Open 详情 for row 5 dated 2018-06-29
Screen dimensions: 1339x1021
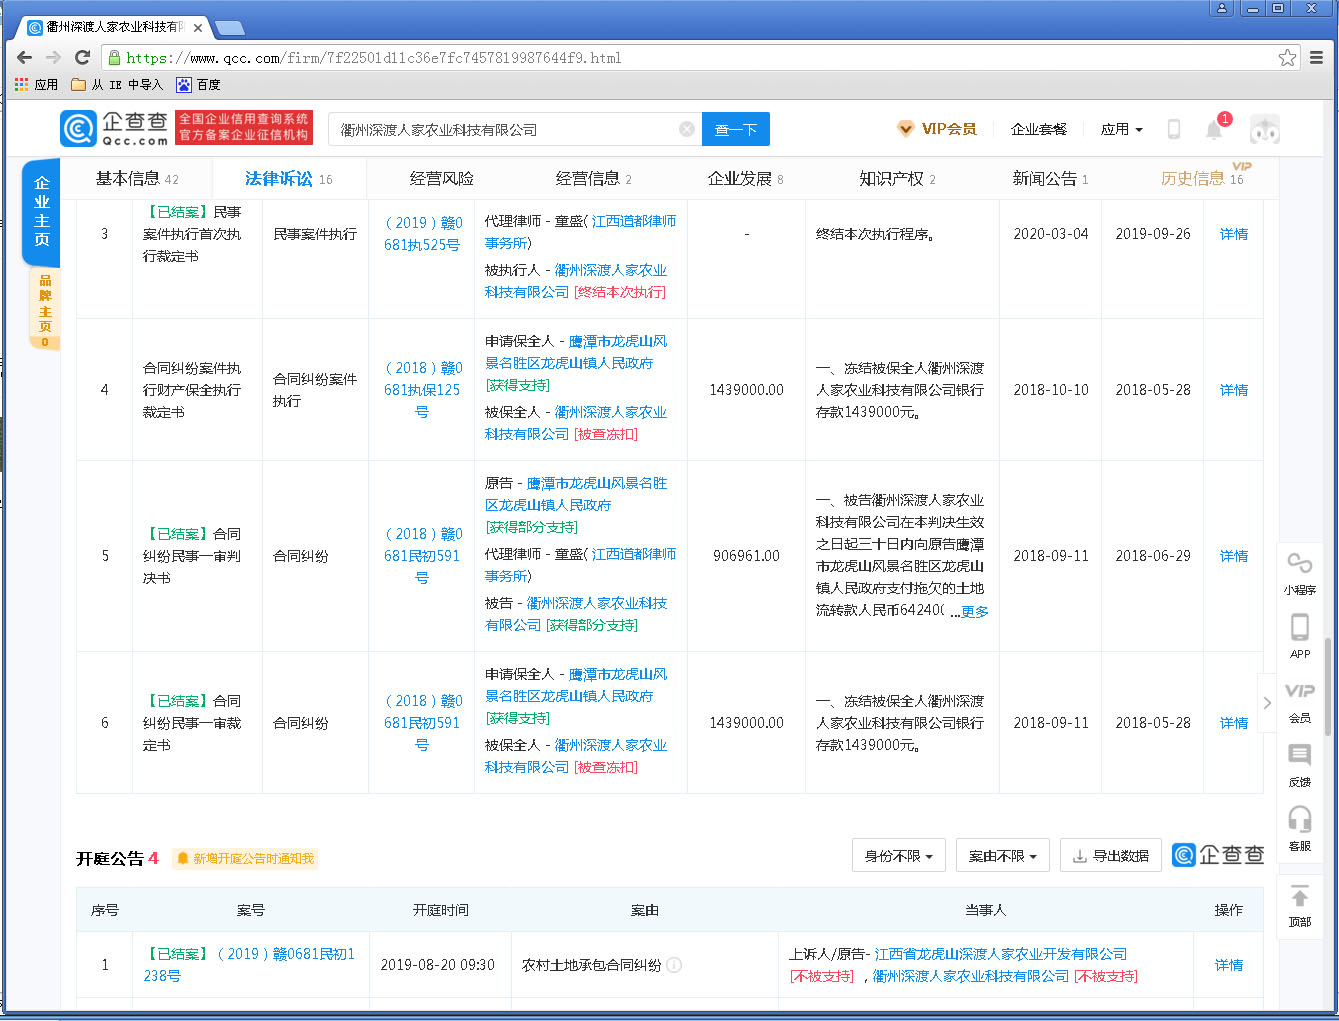click(x=1233, y=556)
